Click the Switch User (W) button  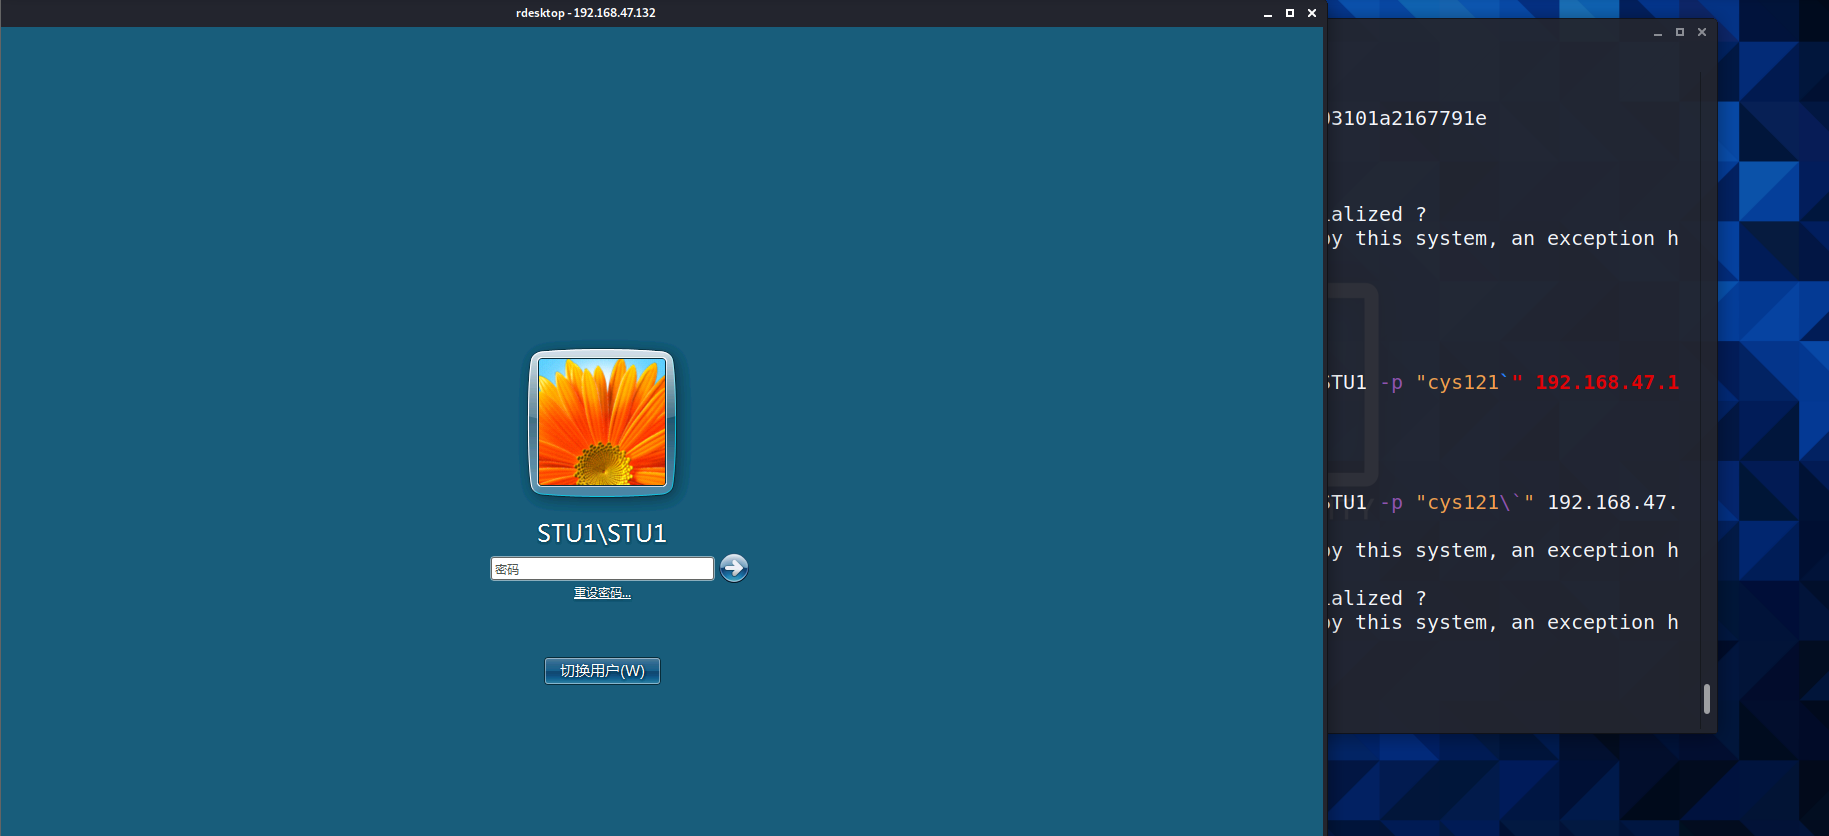click(602, 671)
